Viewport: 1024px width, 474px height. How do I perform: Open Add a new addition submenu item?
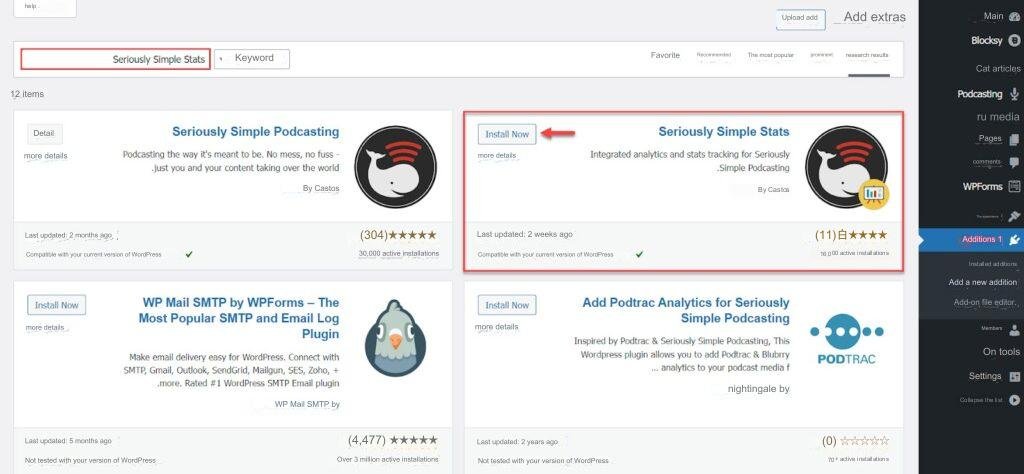coord(982,282)
